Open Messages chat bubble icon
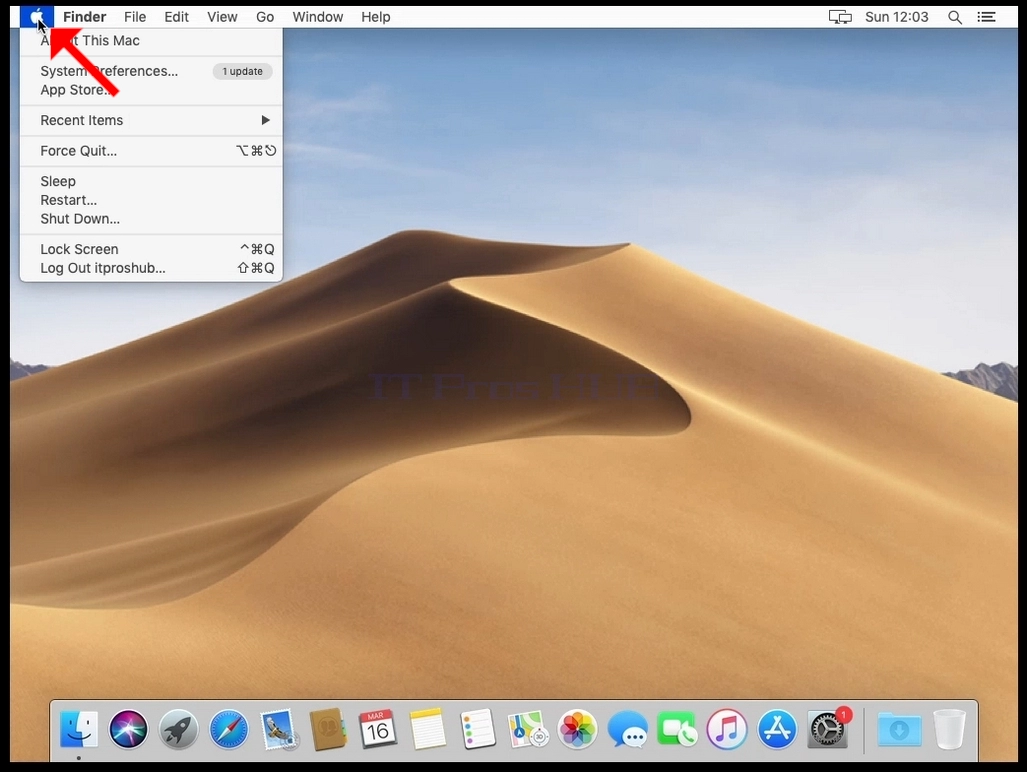This screenshot has width=1027, height=772. point(627,729)
